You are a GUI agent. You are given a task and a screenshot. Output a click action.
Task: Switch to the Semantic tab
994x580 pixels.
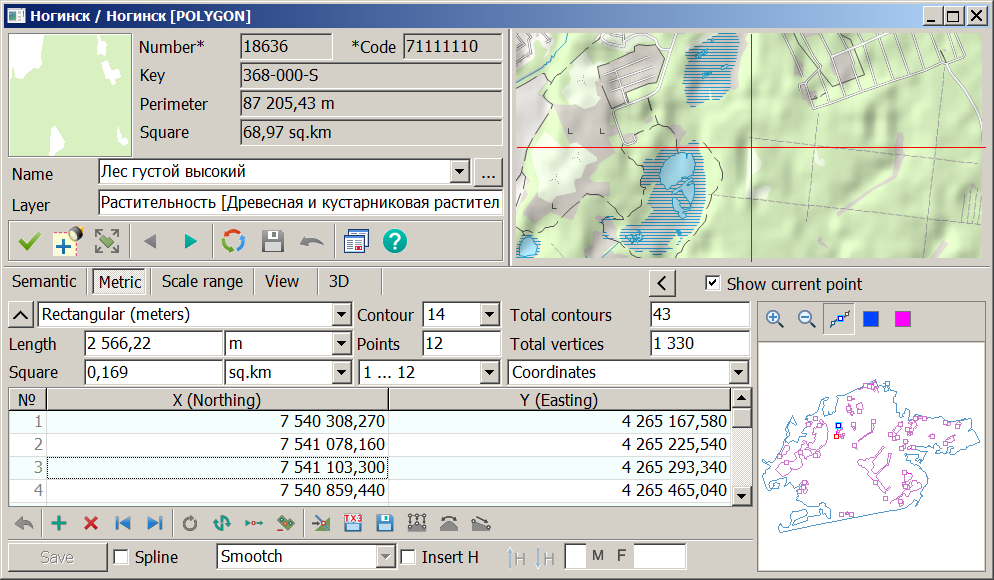pos(44,282)
